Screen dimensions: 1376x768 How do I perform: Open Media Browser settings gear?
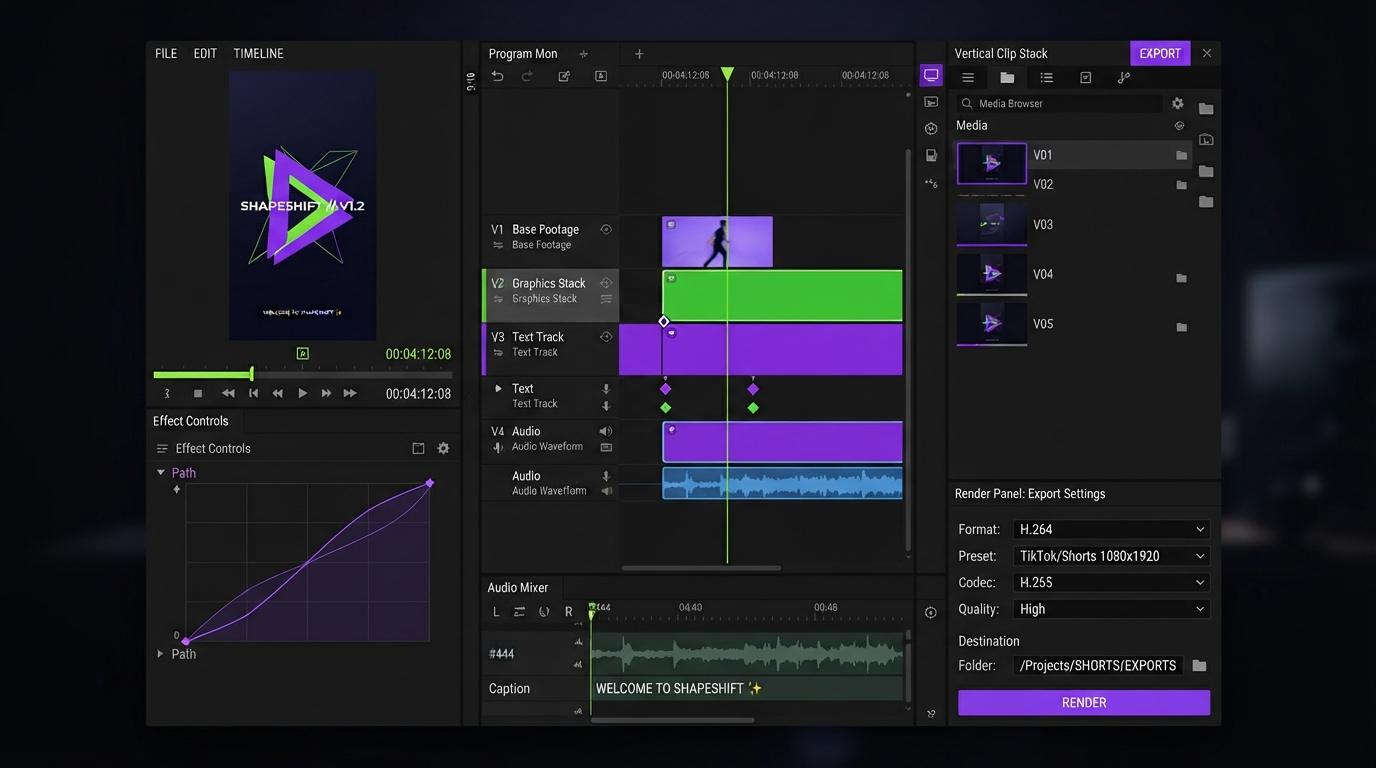click(x=1177, y=103)
